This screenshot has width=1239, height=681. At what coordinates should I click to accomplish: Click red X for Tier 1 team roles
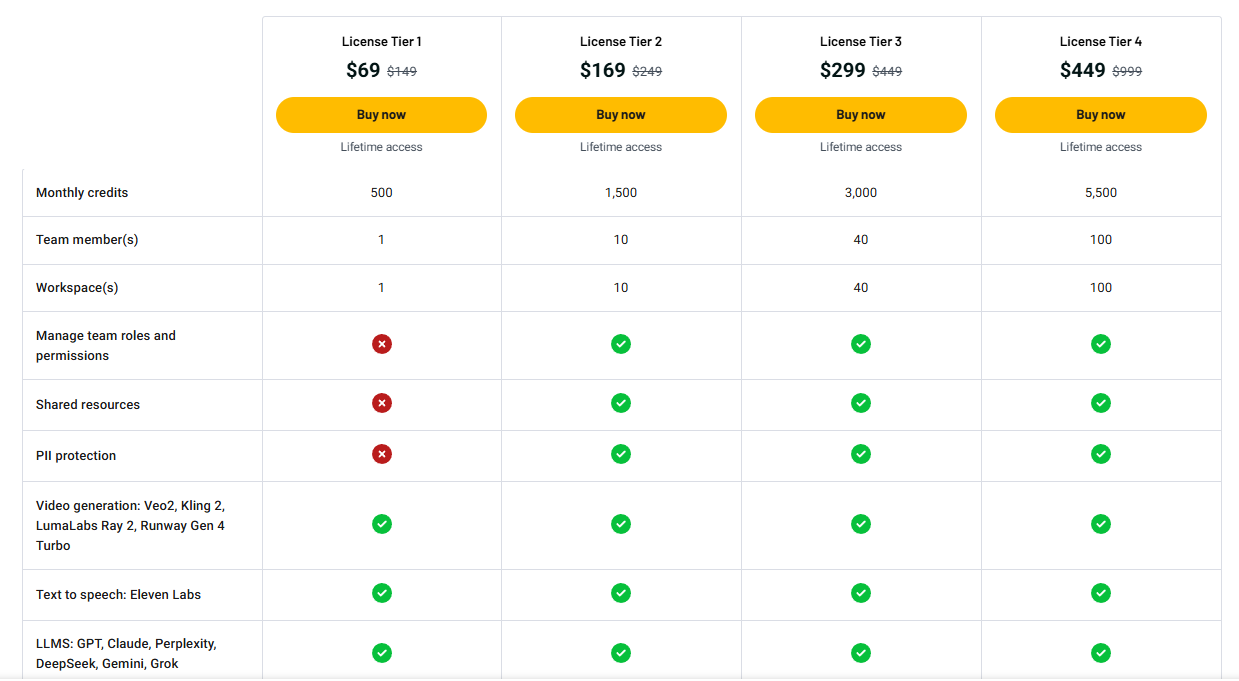click(x=382, y=344)
